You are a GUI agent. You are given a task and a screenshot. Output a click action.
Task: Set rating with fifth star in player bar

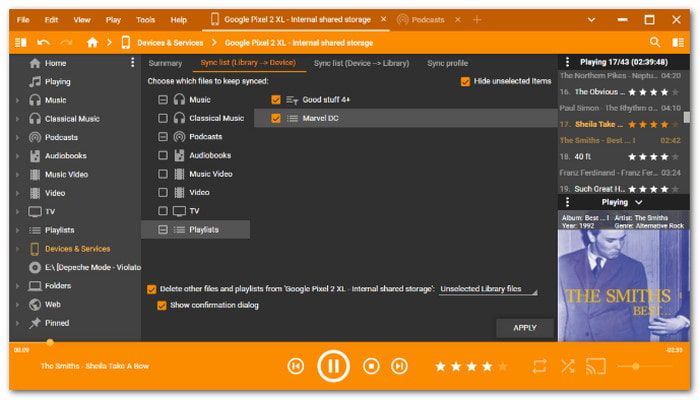coord(503,367)
